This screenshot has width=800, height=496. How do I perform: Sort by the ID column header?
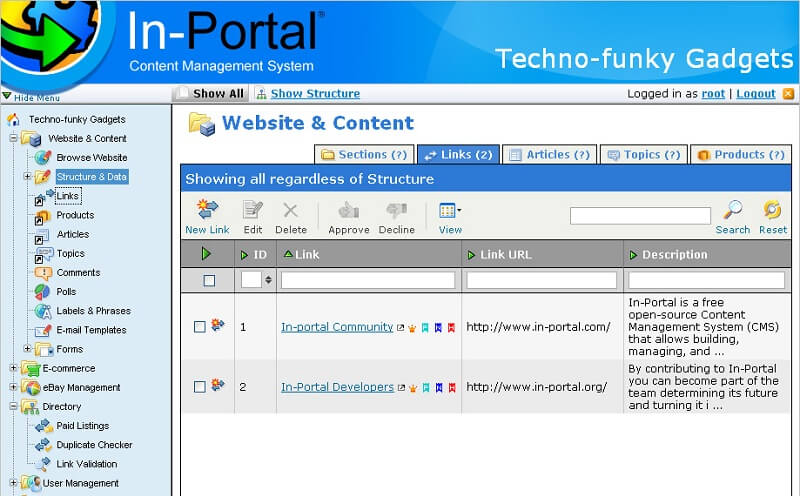tap(254, 255)
